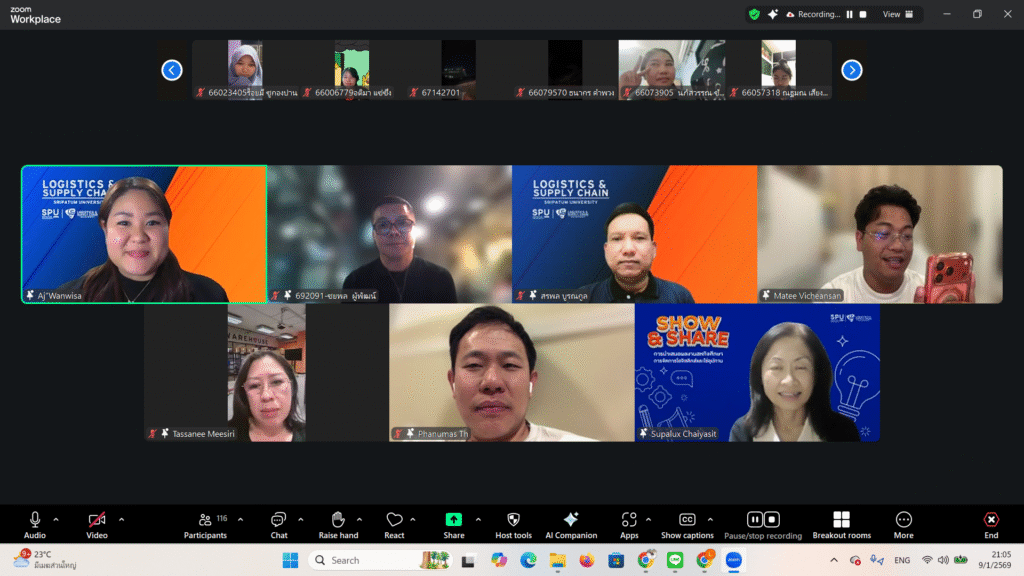The image size is (1024, 576).
Task: Turn on the Video camera
Action: point(97,520)
